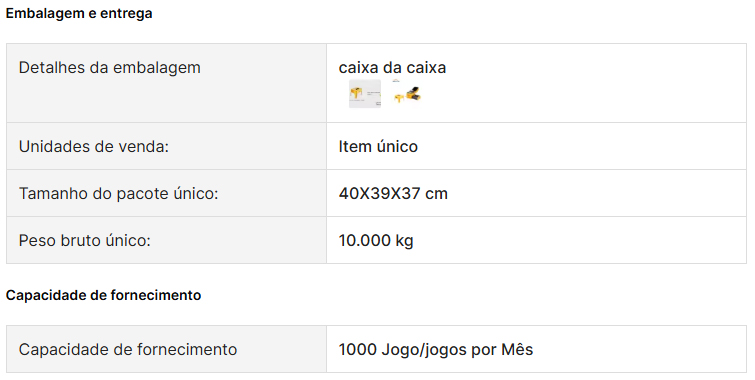Select the 'Detalhes da embalagem' row label
This screenshot has width=755, height=380.
[110, 67]
